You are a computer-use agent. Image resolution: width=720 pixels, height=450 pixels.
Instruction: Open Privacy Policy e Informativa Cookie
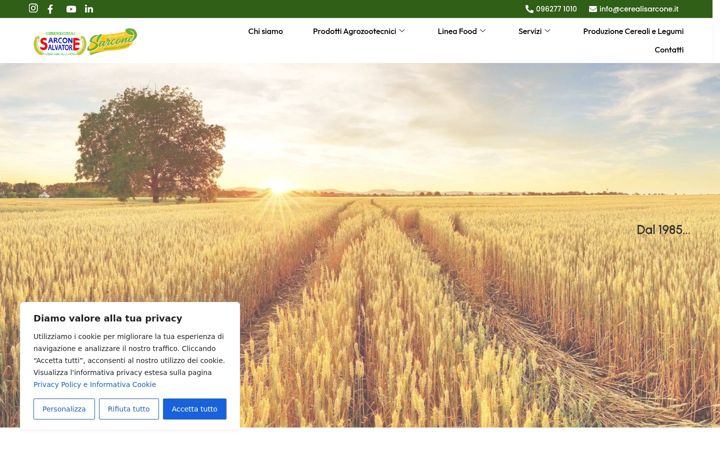point(95,384)
